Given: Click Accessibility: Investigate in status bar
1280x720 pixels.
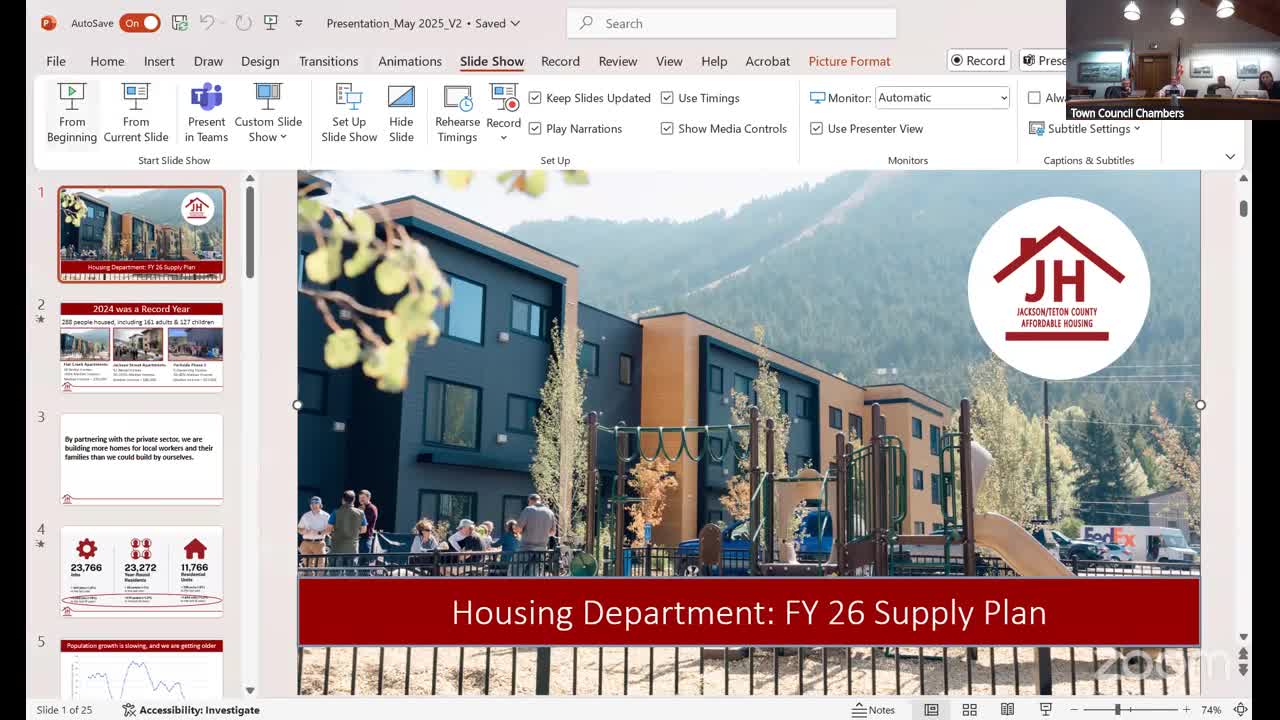Looking at the screenshot, I should [x=190, y=710].
